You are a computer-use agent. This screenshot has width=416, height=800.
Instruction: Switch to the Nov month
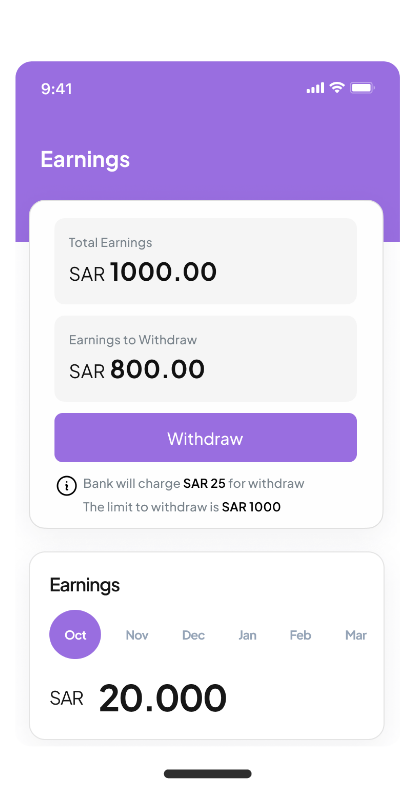(x=137, y=635)
